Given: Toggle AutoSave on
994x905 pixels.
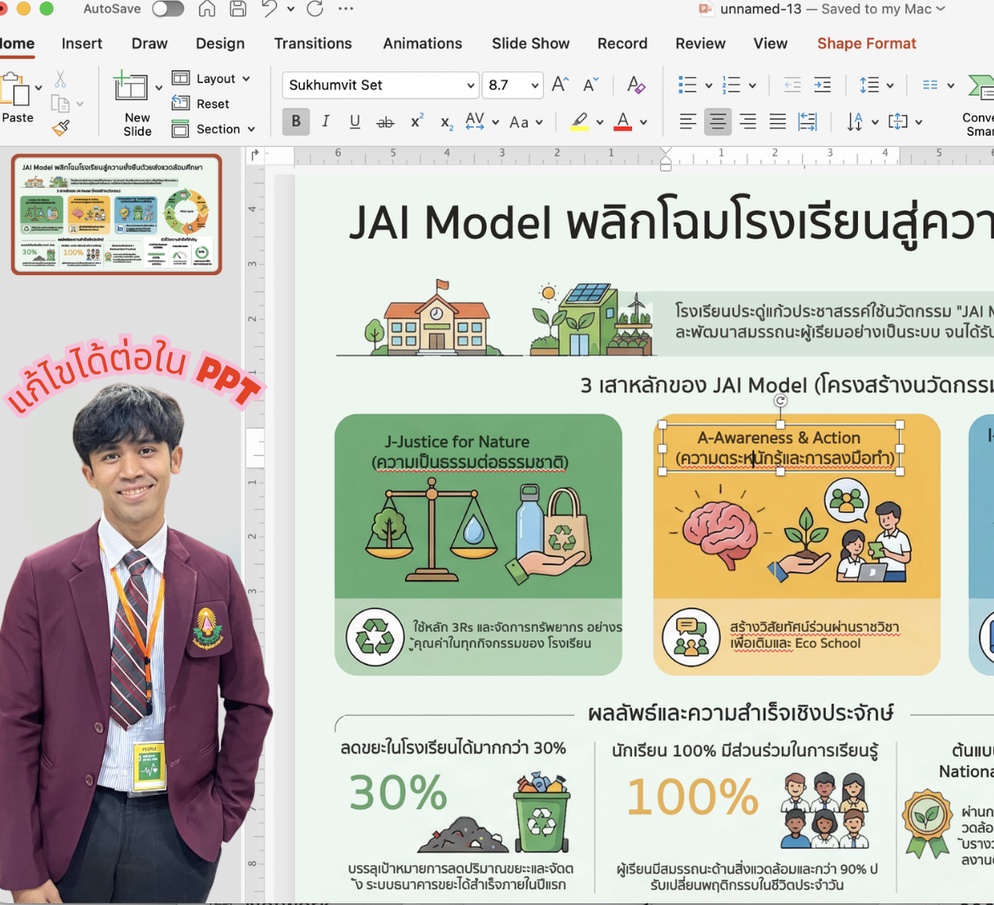Looking at the screenshot, I should coord(168,8).
